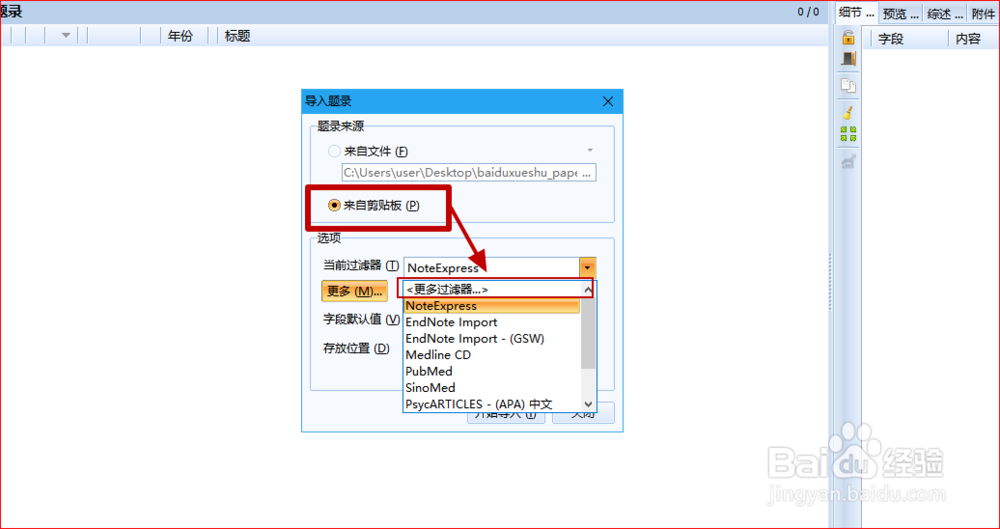Click the 标题 column header
Viewport: 1000px width, 529px height.
[x=237, y=36]
